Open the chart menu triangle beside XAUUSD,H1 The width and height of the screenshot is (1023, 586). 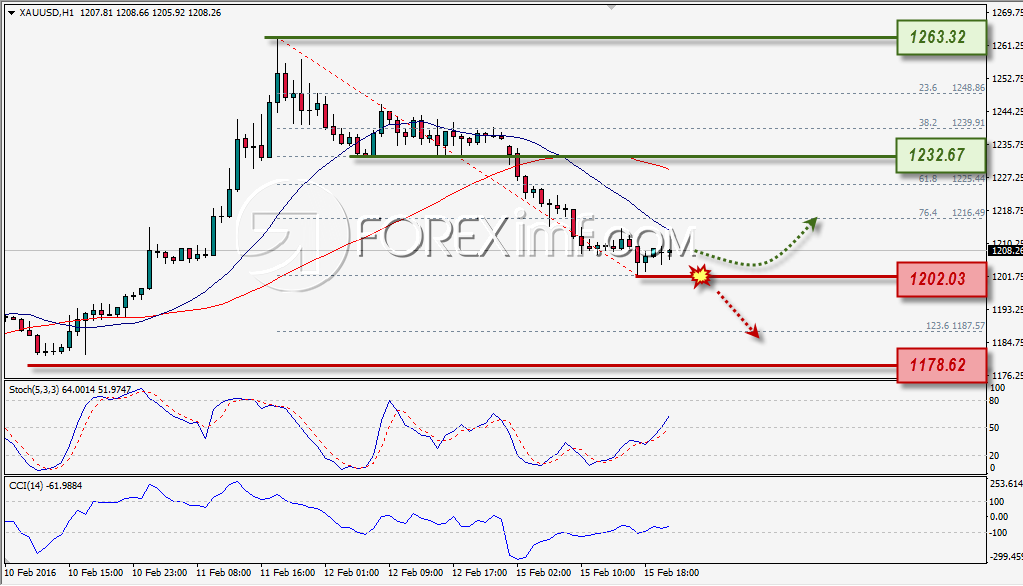pos(11,12)
